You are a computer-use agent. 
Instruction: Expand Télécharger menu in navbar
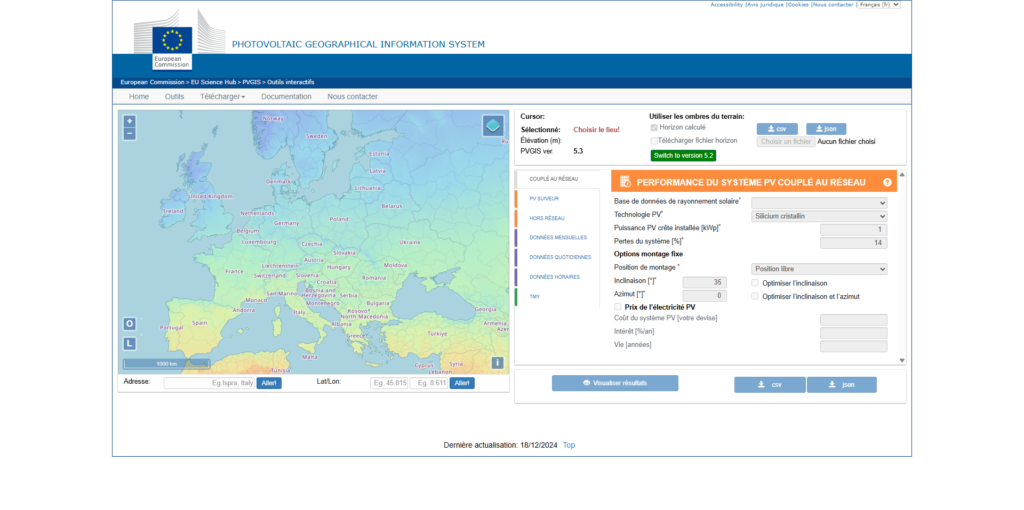(x=223, y=97)
